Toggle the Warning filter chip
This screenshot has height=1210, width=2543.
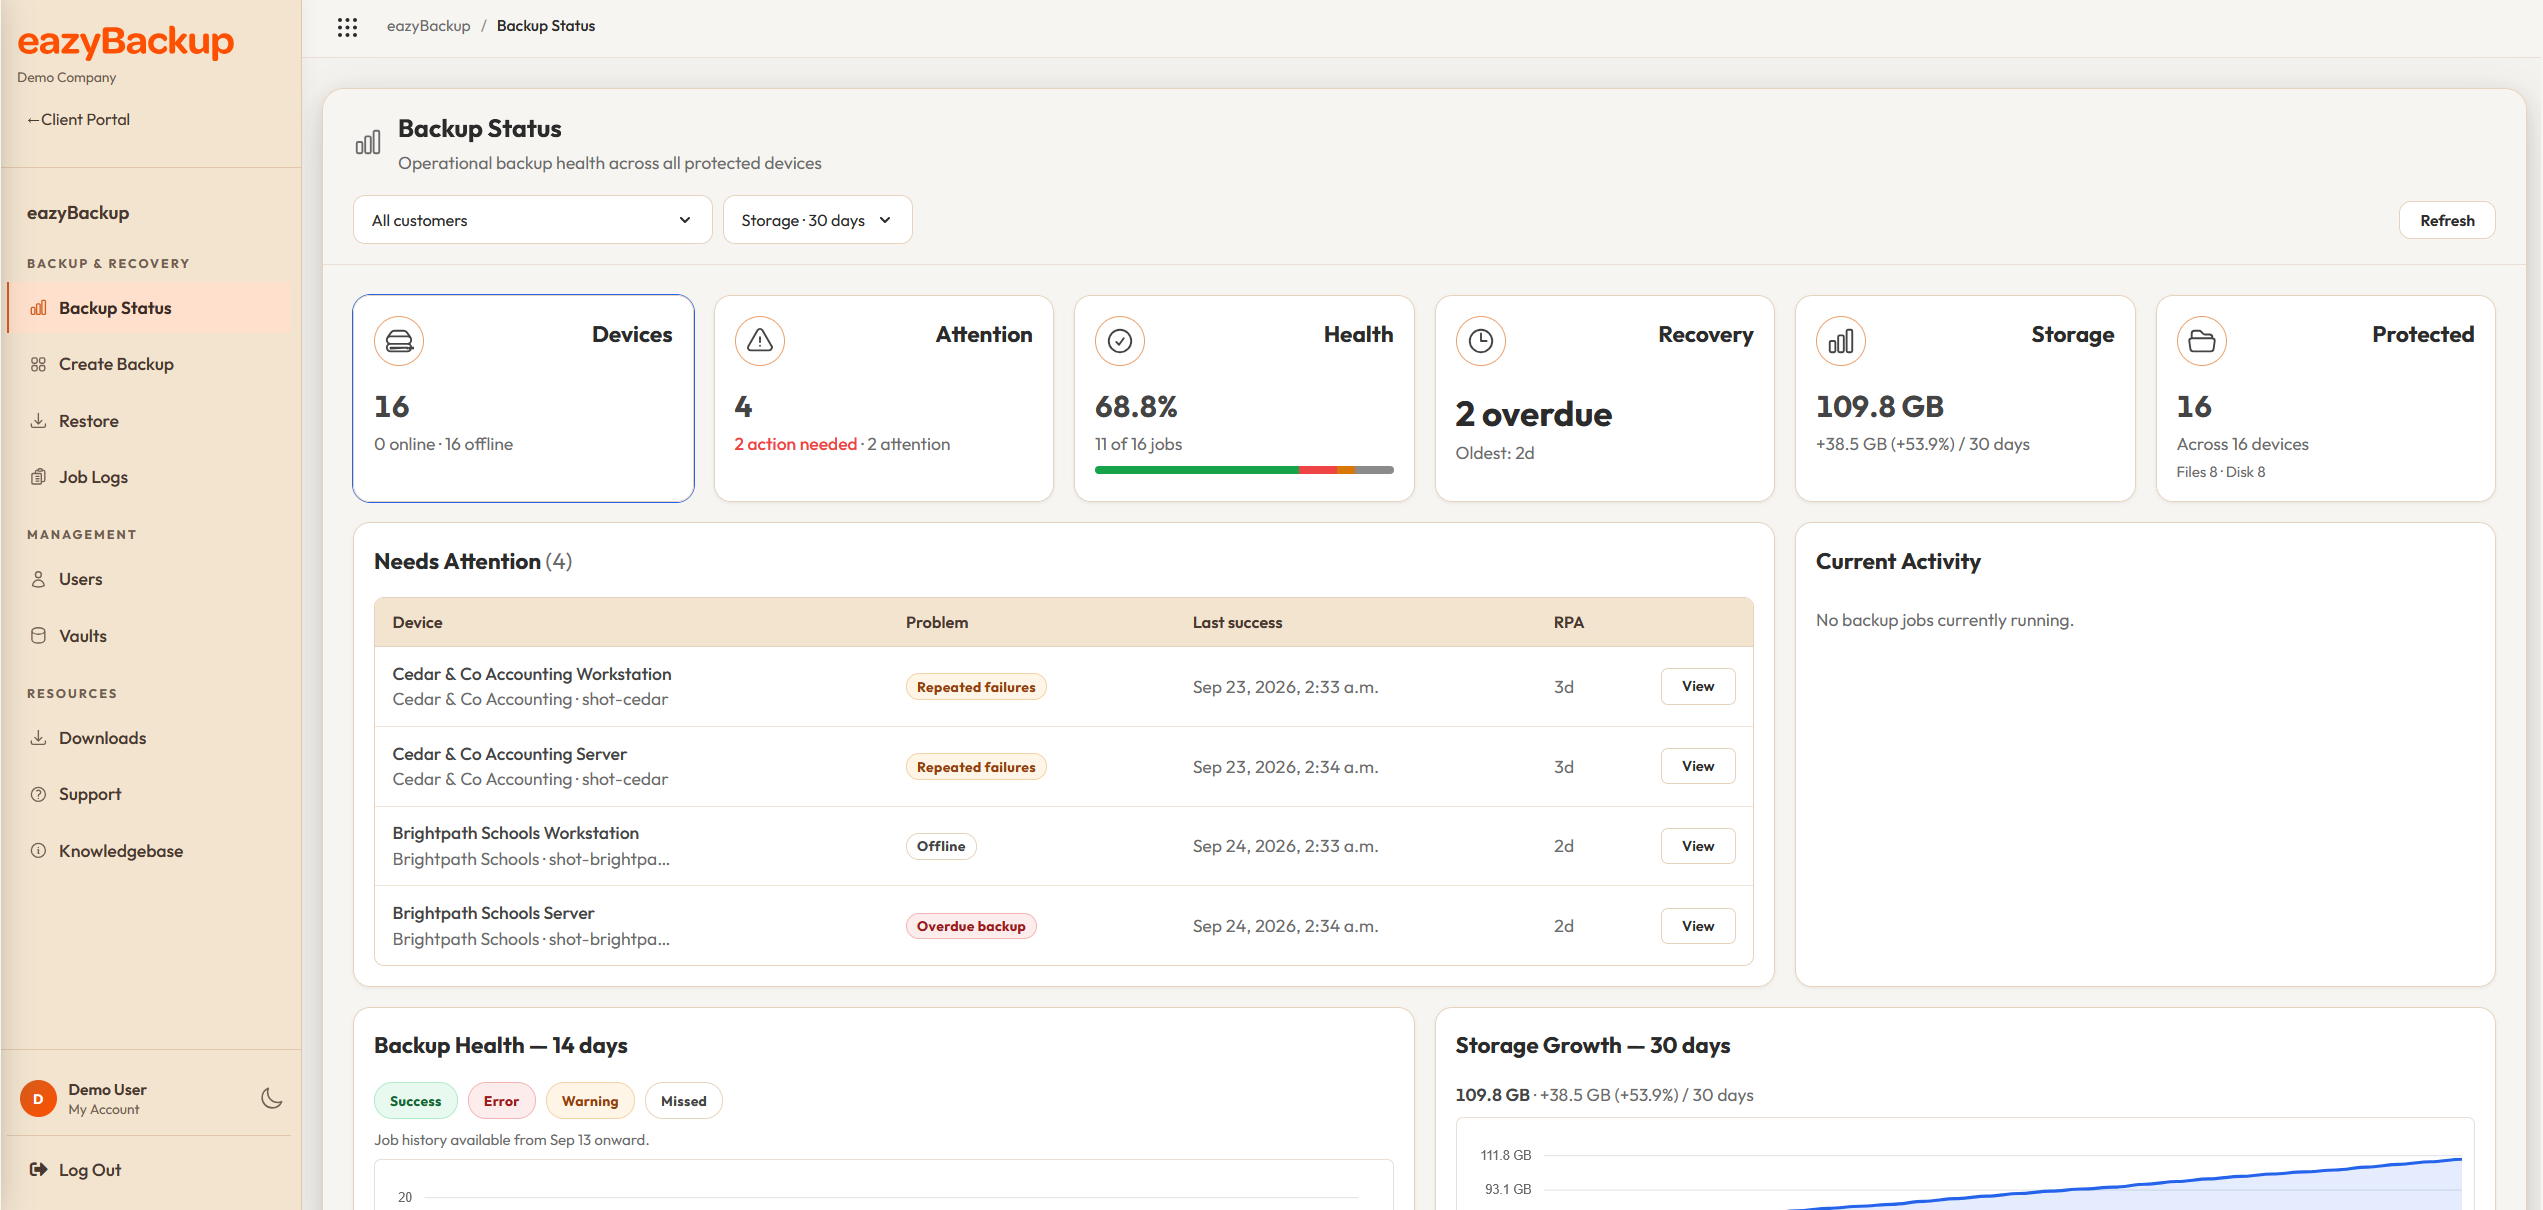pos(590,1101)
